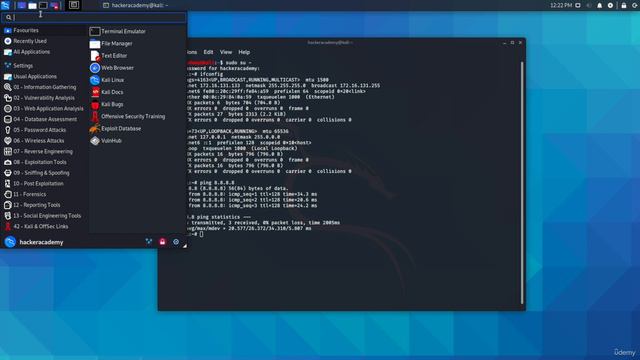Open 06 - Wireless Attacks category

click(x=44, y=141)
